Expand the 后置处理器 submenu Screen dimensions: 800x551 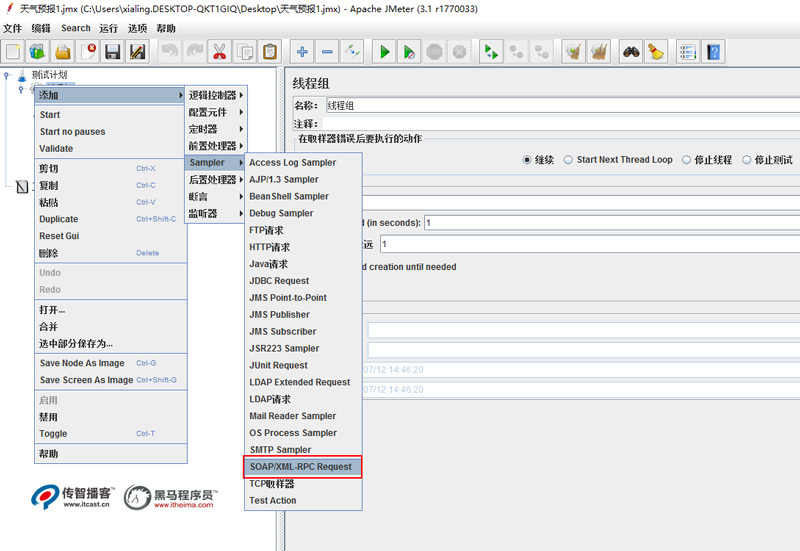click(x=216, y=180)
